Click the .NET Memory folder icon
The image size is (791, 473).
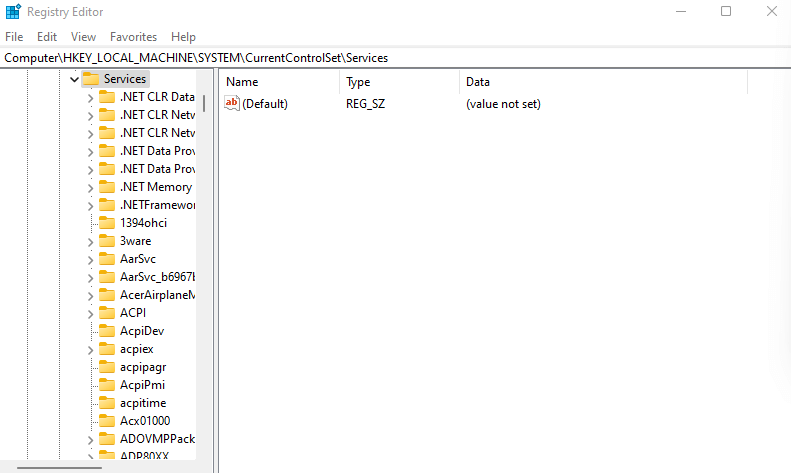(x=107, y=187)
